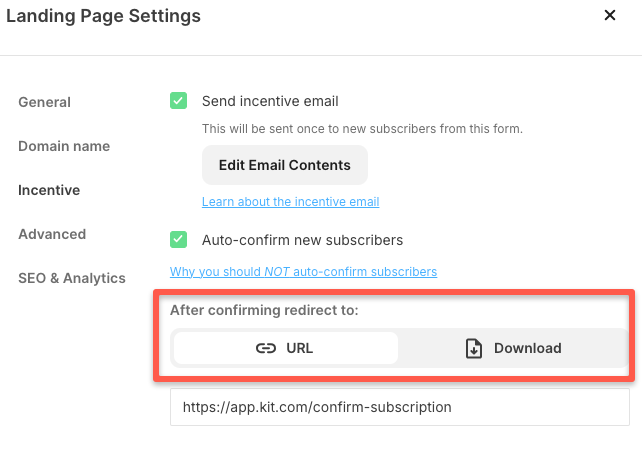
Task: Click the chain link icon beside URL
Action: pyautogui.click(x=265, y=348)
